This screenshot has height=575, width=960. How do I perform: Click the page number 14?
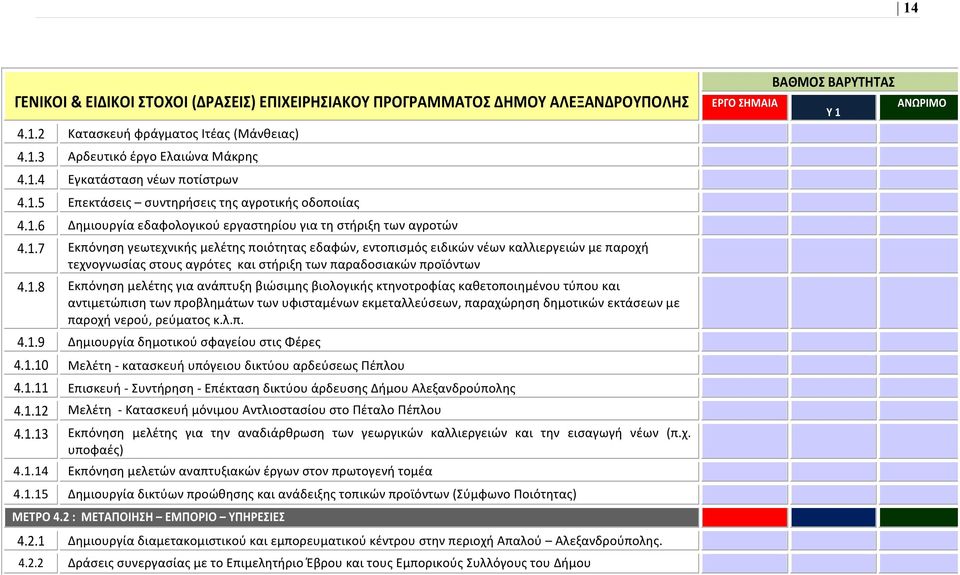(x=910, y=8)
